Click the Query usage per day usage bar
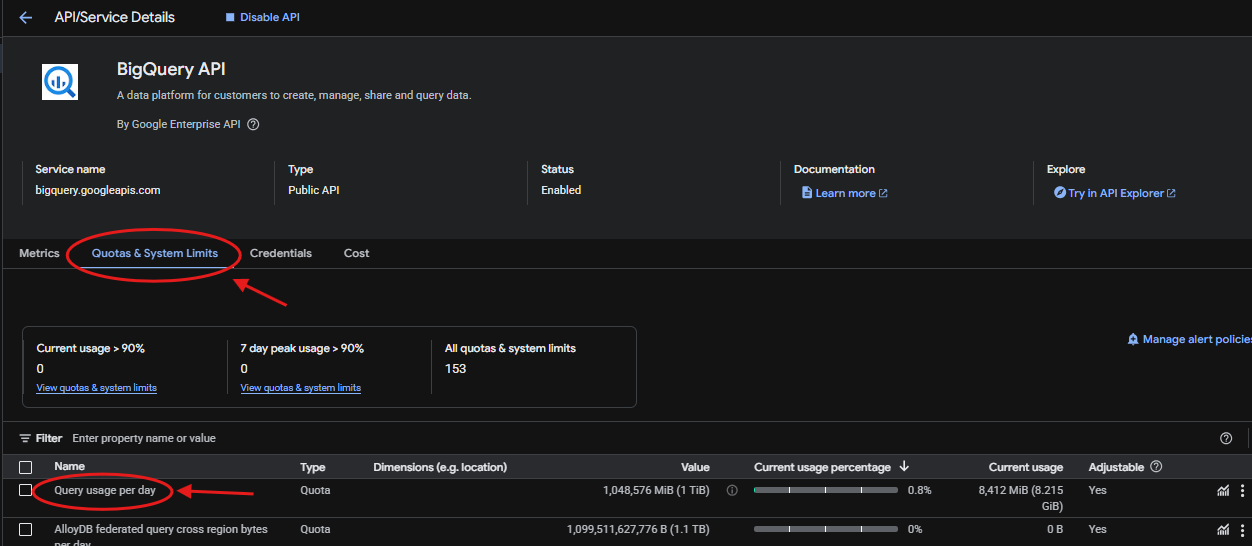Screen dimensions: 1252x546 click(827, 491)
